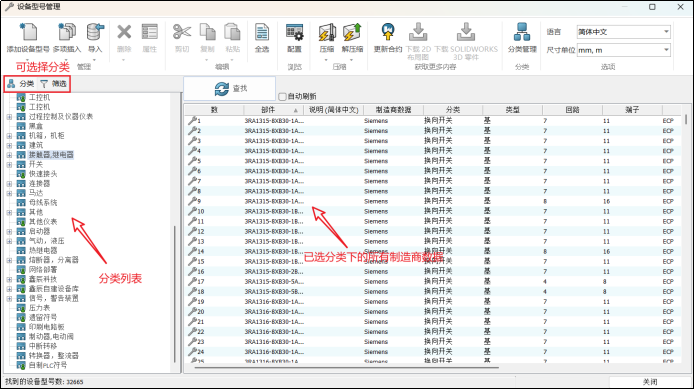Image resolution: width=695 pixels, height=390 pixels.
Task: Click the 类型 column header
Action: coord(512,109)
